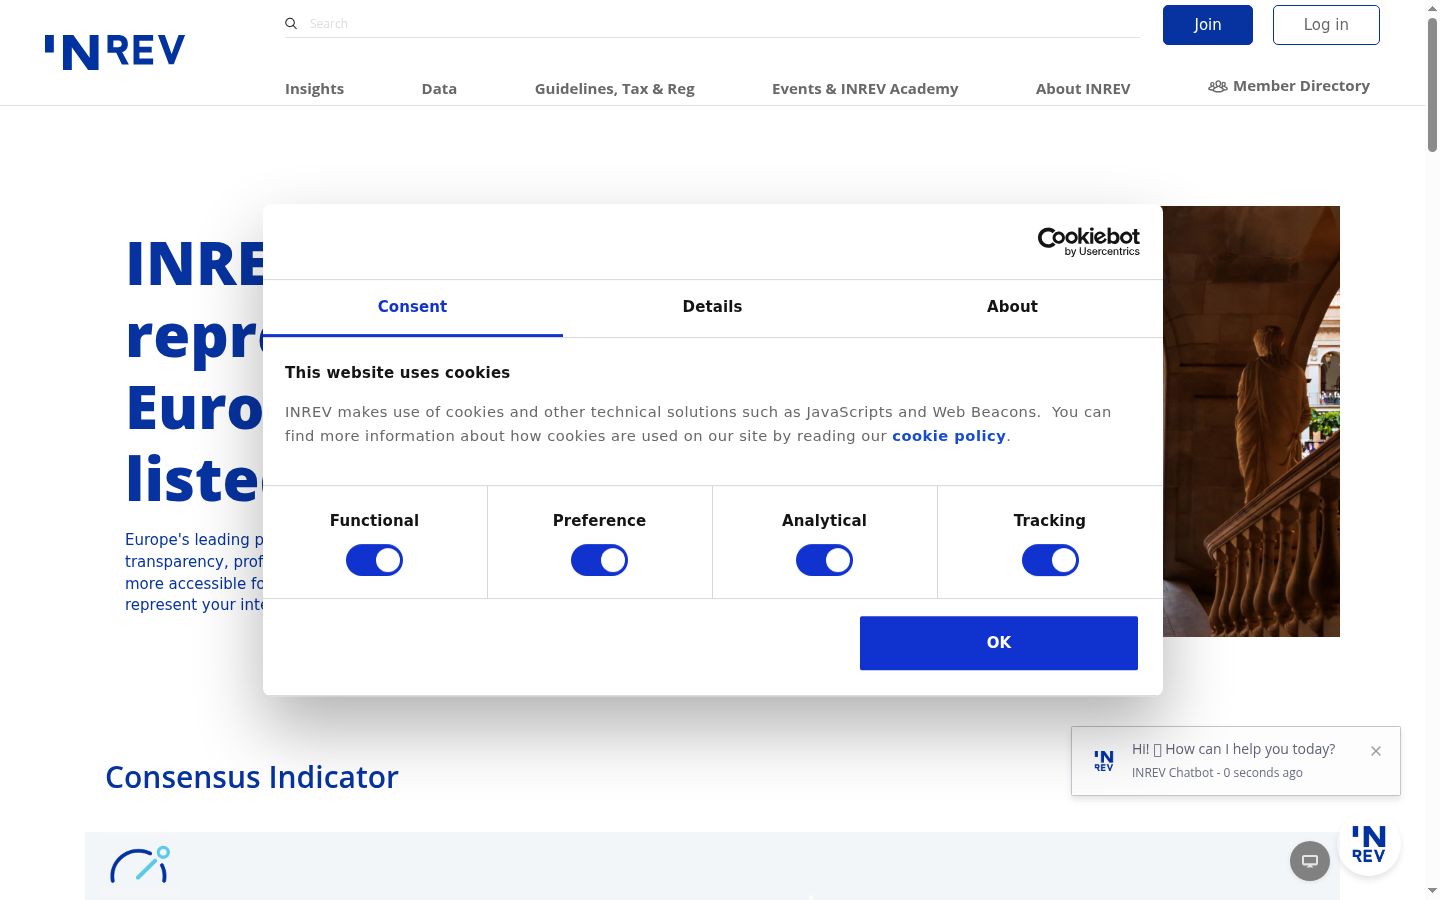Click the Member Directory people icon
This screenshot has width=1440, height=900.
1217,87
